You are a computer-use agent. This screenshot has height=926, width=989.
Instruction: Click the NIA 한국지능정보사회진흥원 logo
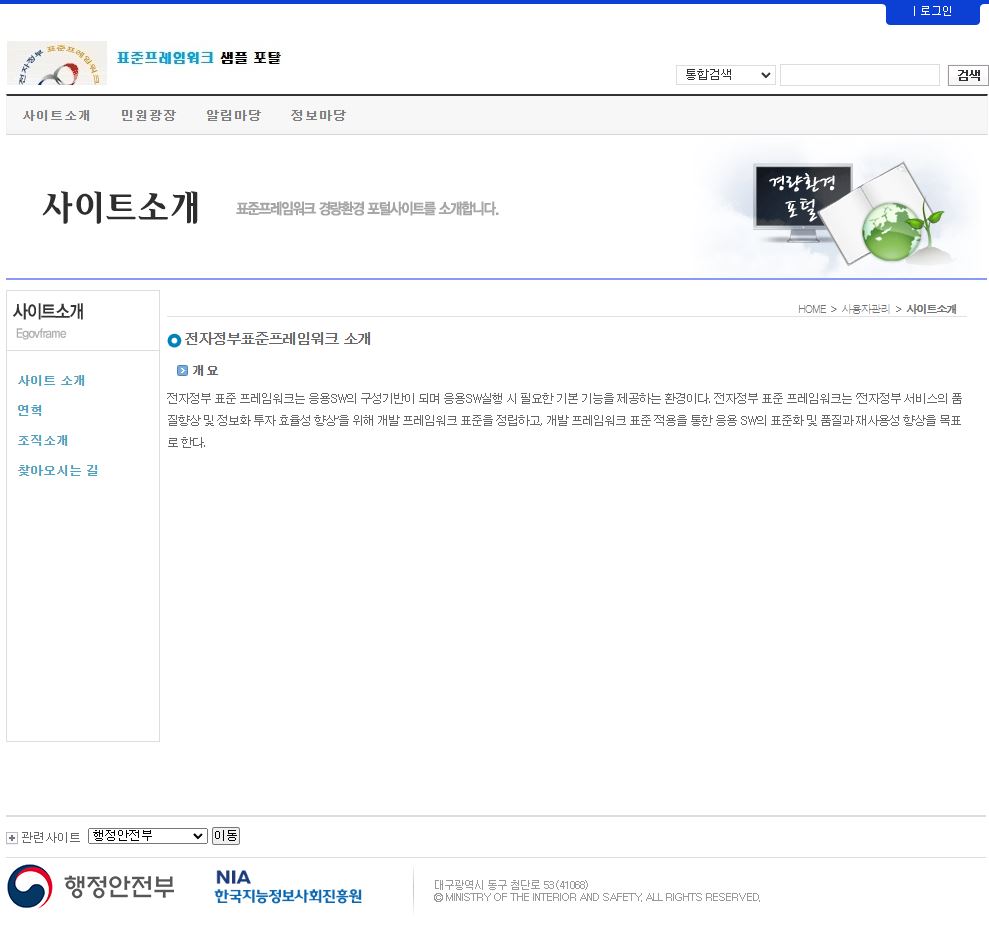coord(288,886)
